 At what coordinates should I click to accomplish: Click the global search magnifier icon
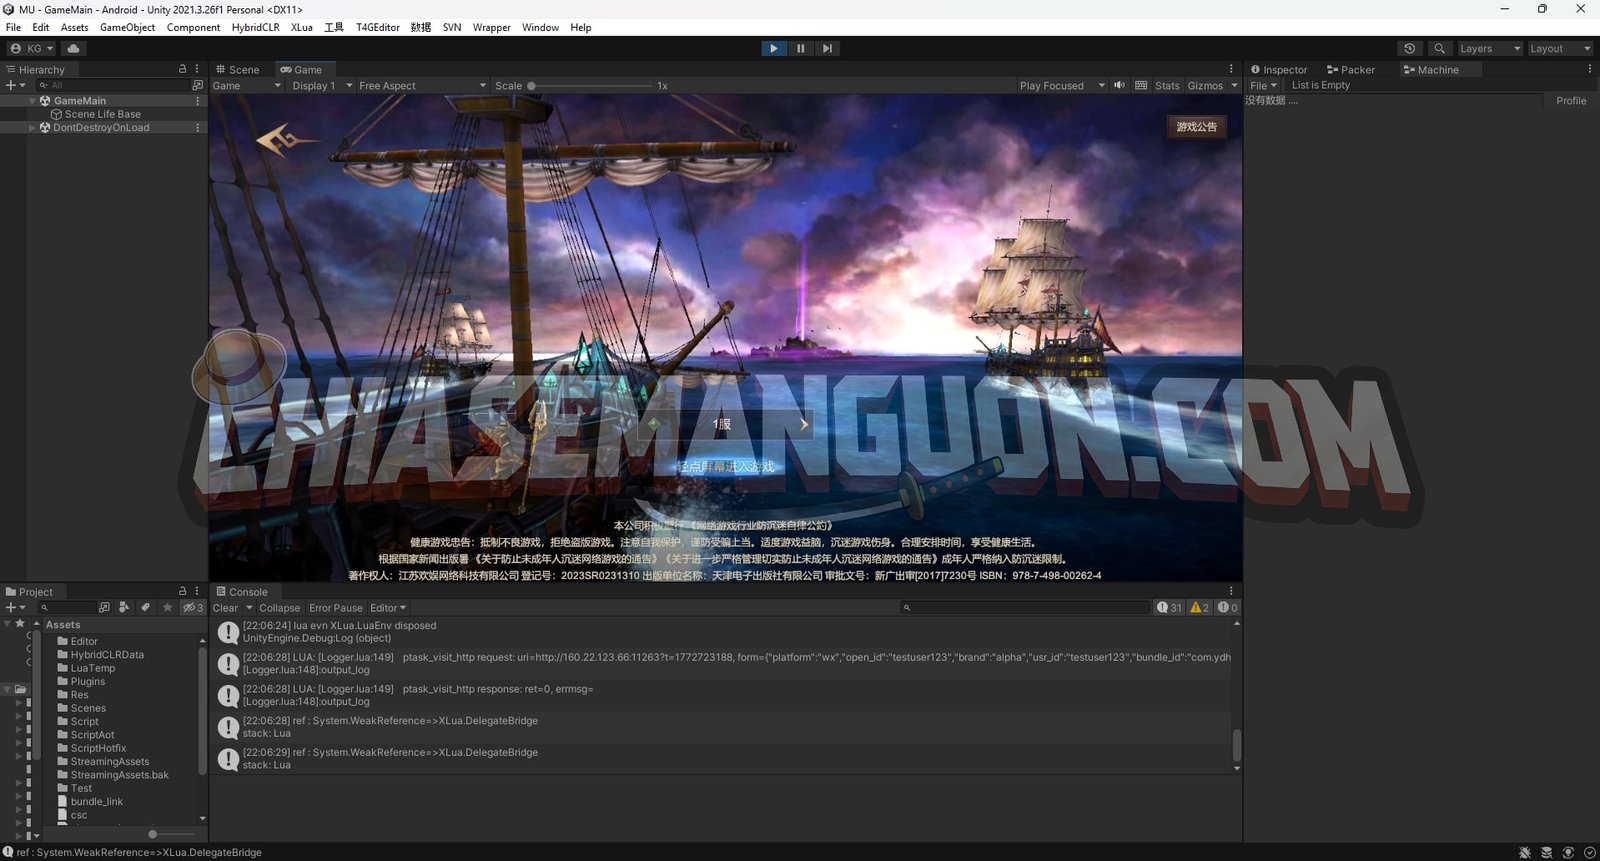[1439, 48]
